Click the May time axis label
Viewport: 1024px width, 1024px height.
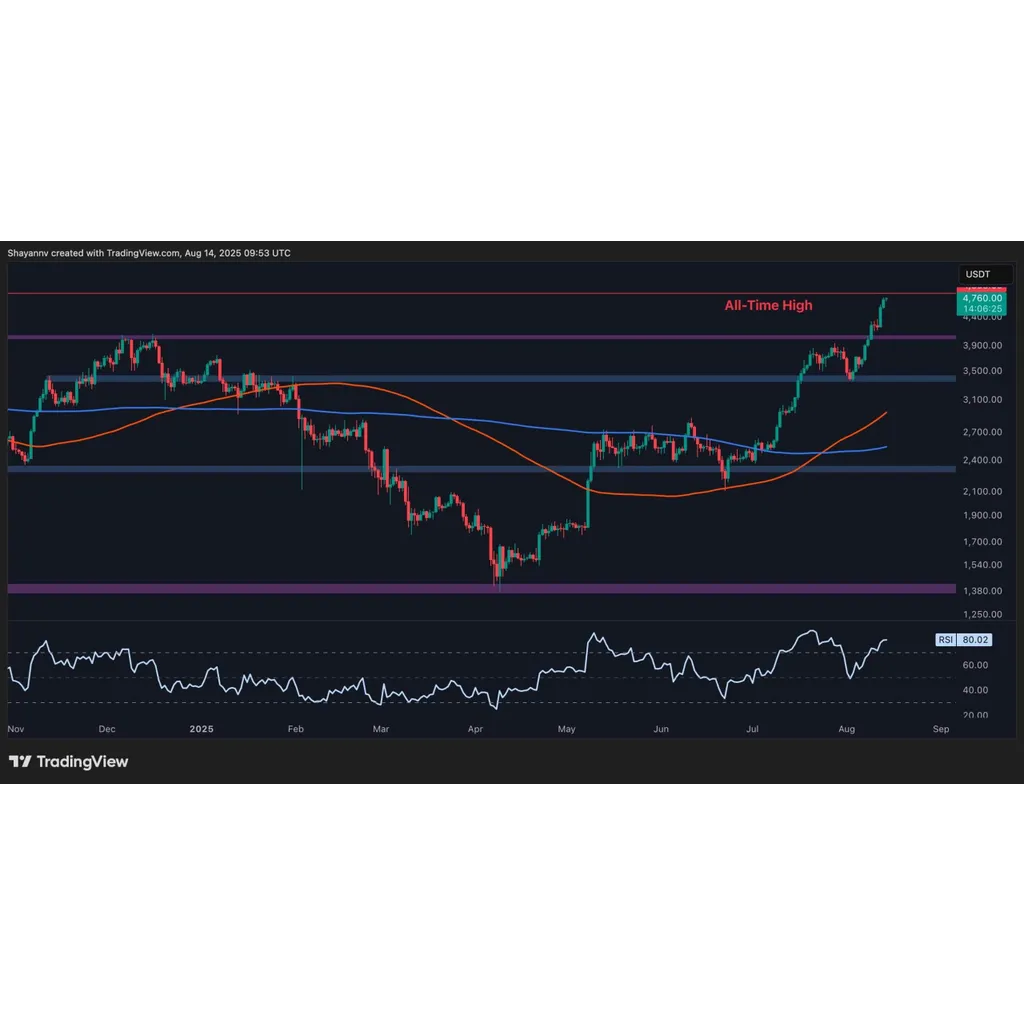click(566, 729)
